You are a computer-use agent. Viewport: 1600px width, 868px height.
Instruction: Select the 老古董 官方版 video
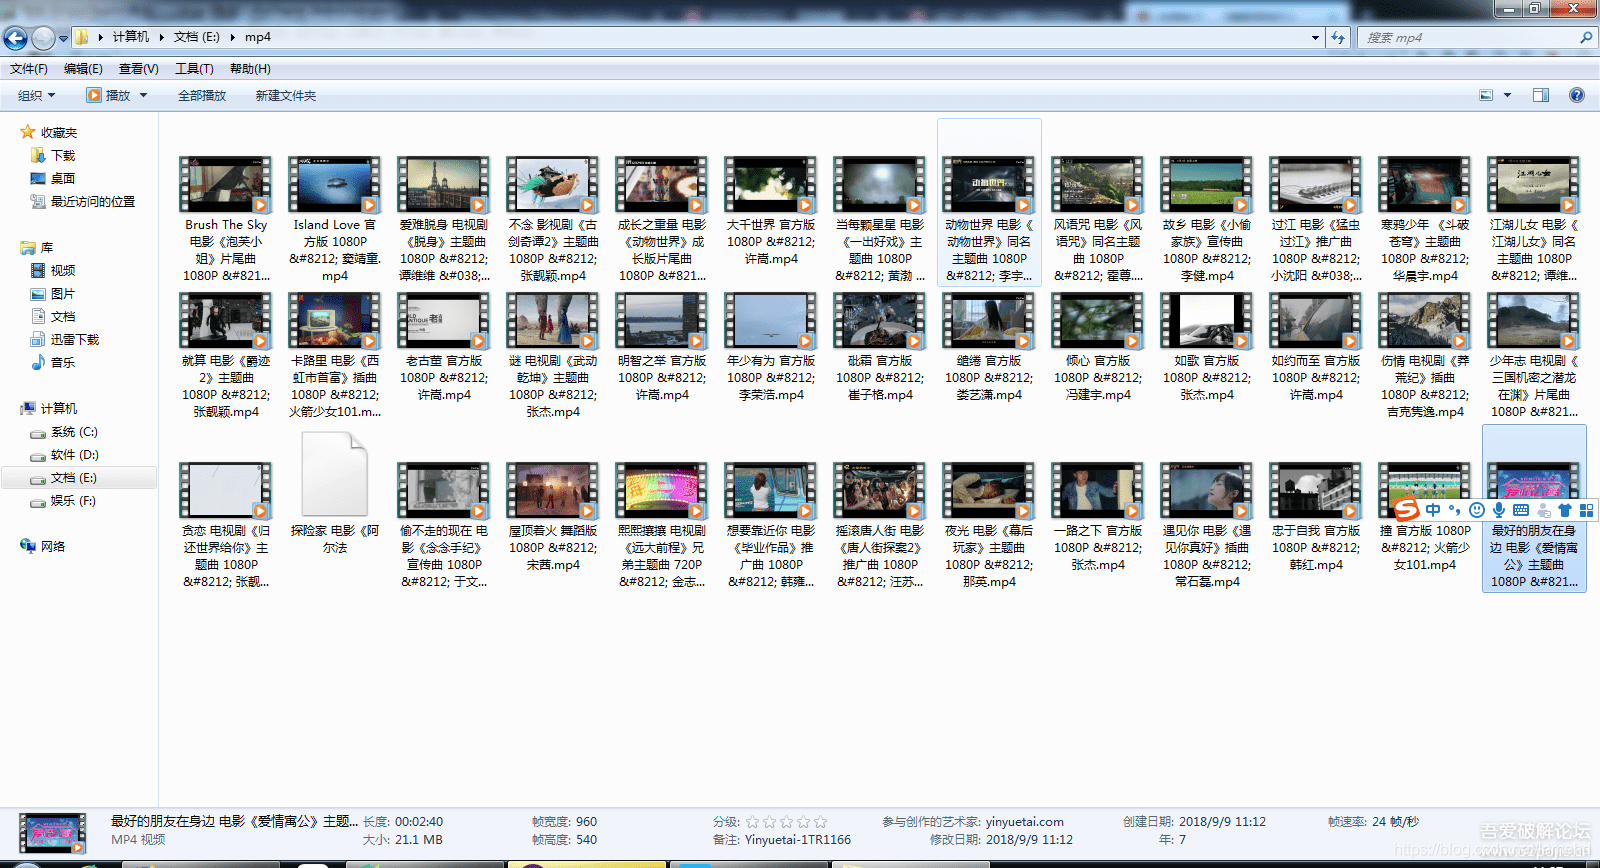point(444,348)
